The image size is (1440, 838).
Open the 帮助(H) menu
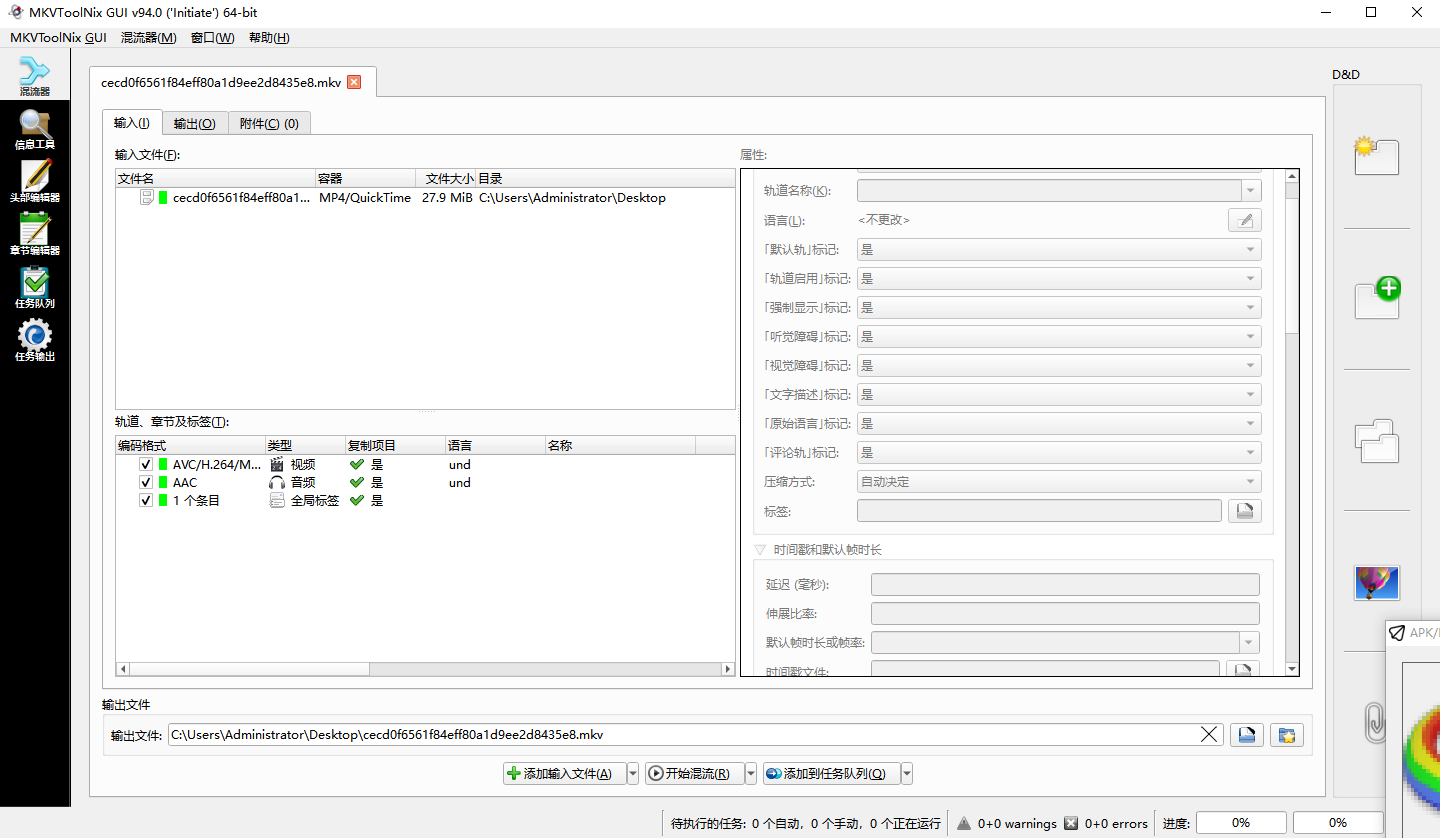[269, 38]
